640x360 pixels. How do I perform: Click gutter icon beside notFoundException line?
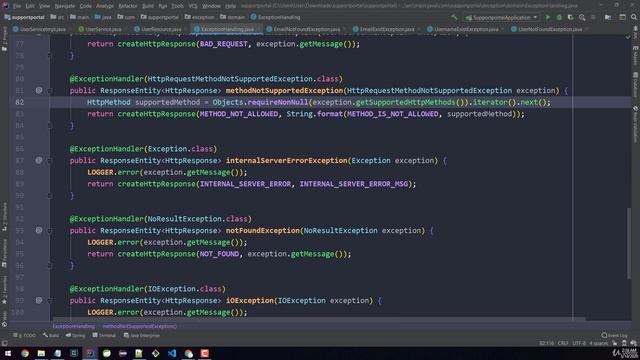tap(39, 230)
